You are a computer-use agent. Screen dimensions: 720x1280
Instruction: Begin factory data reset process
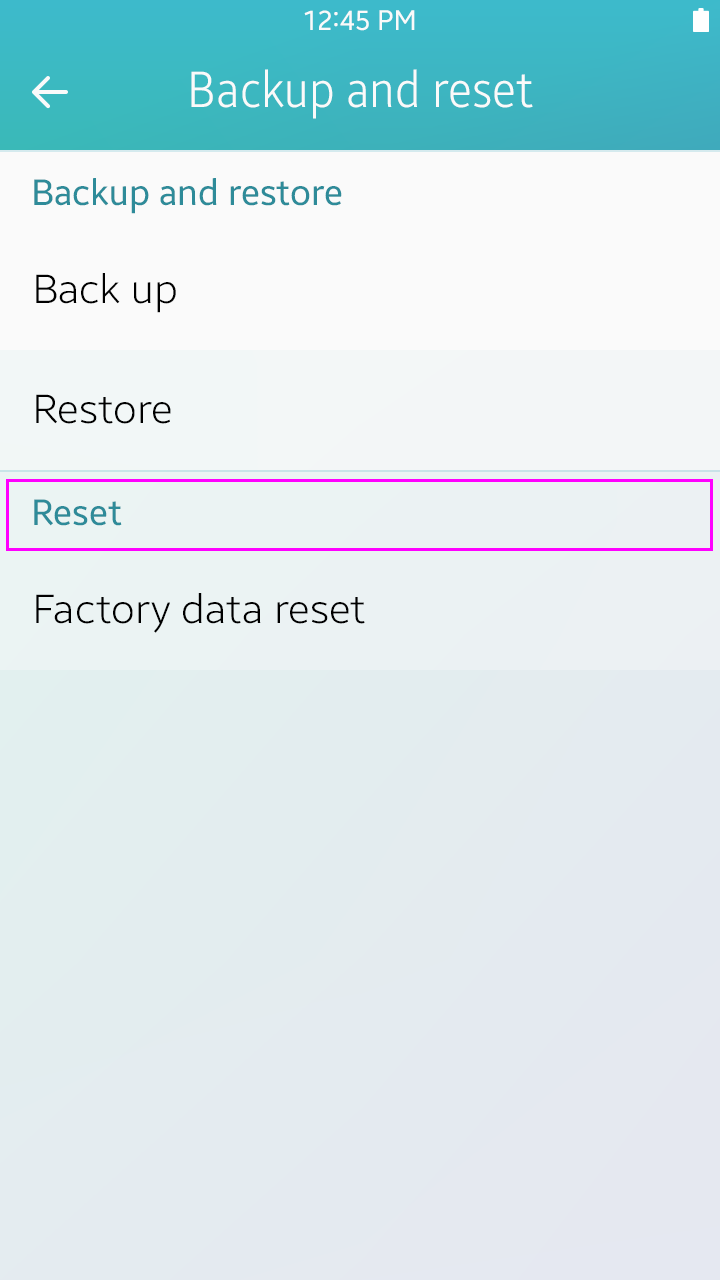(x=360, y=610)
